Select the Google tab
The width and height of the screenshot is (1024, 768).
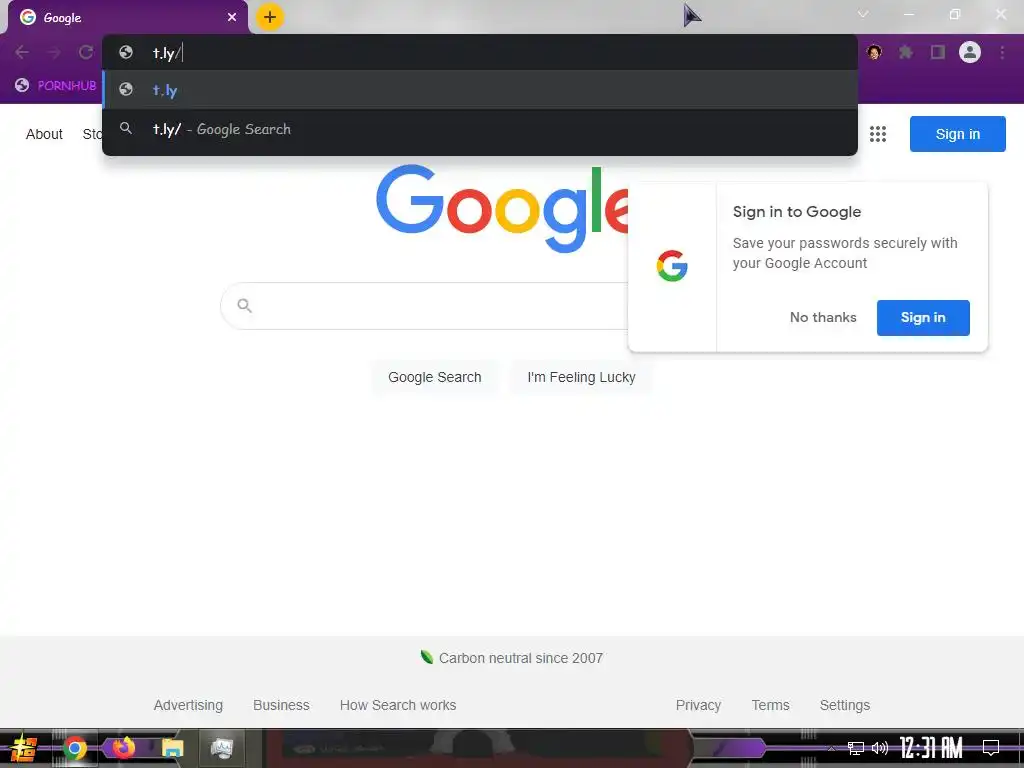(x=127, y=18)
